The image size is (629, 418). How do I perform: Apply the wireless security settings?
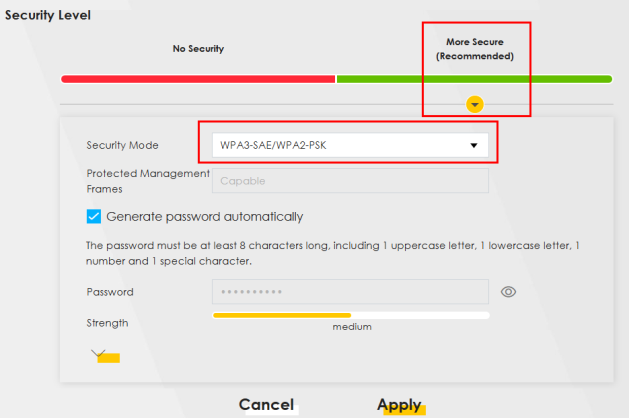399,404
